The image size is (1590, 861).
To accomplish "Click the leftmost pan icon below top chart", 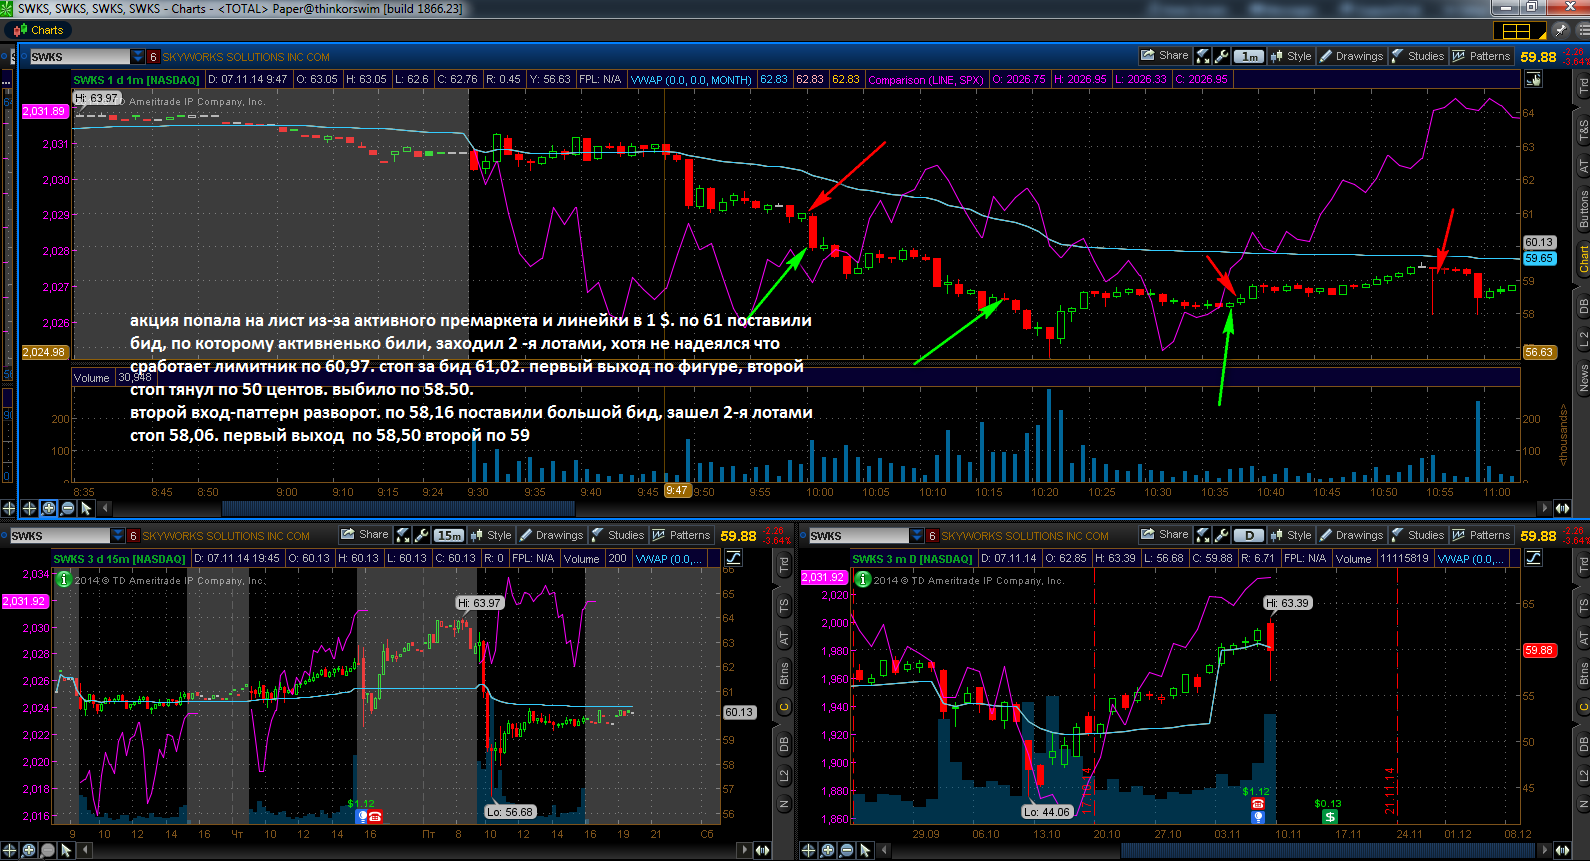I will click(9, 508).
